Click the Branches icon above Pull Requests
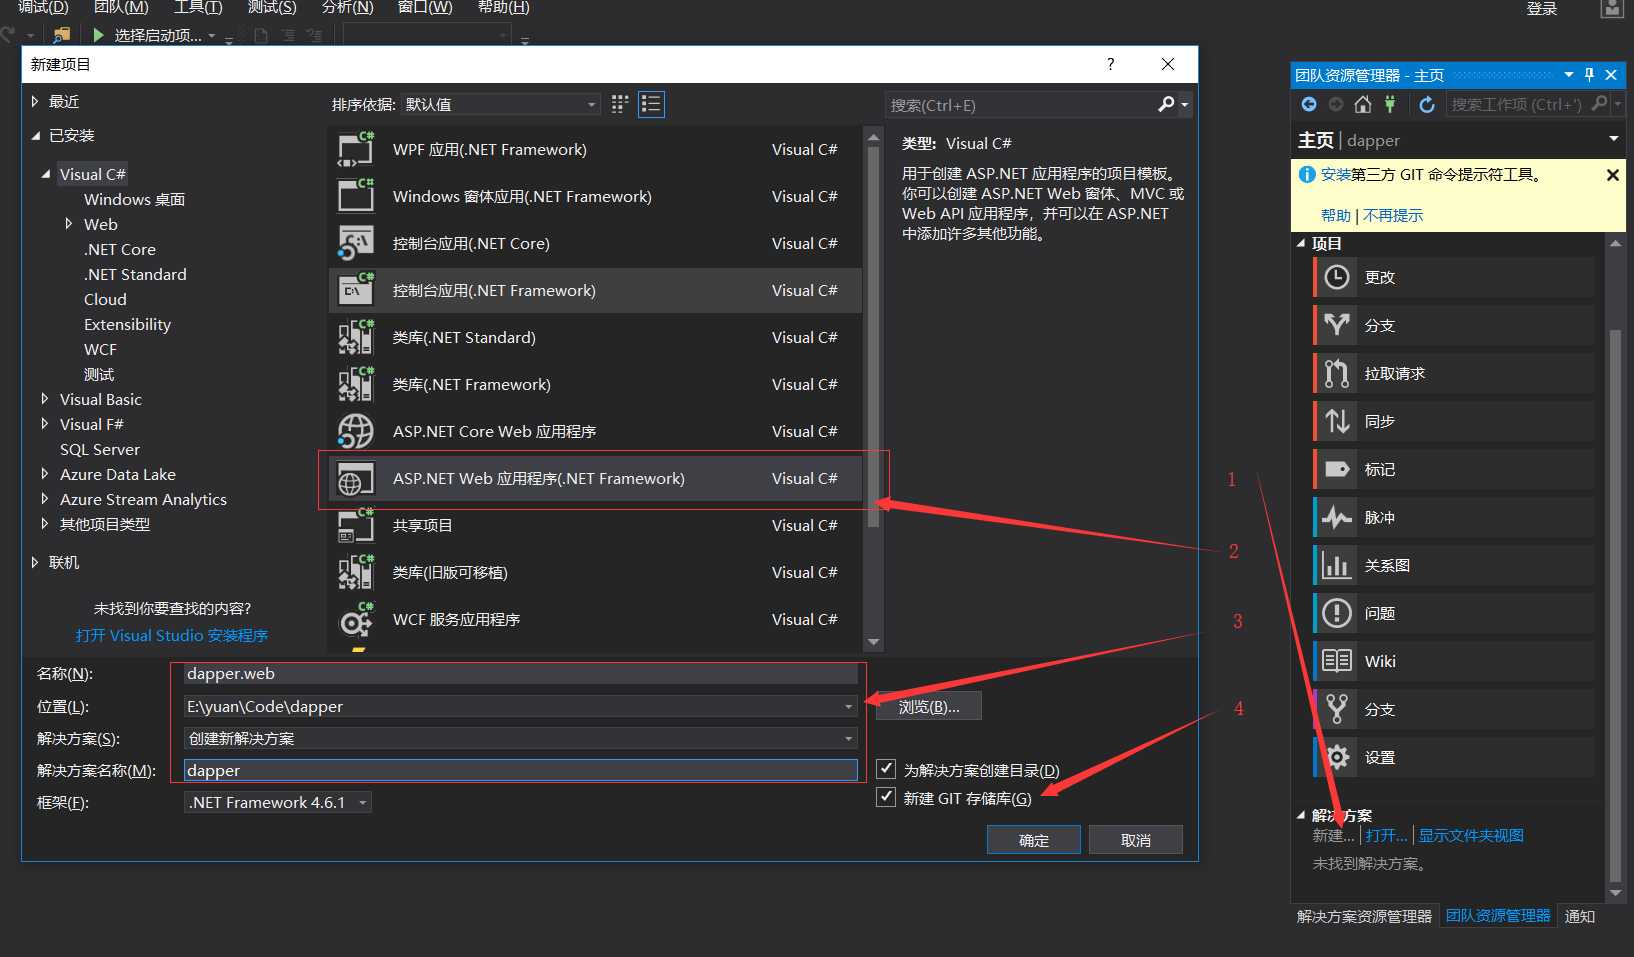1634x957 pixels. pos(1337,325)
